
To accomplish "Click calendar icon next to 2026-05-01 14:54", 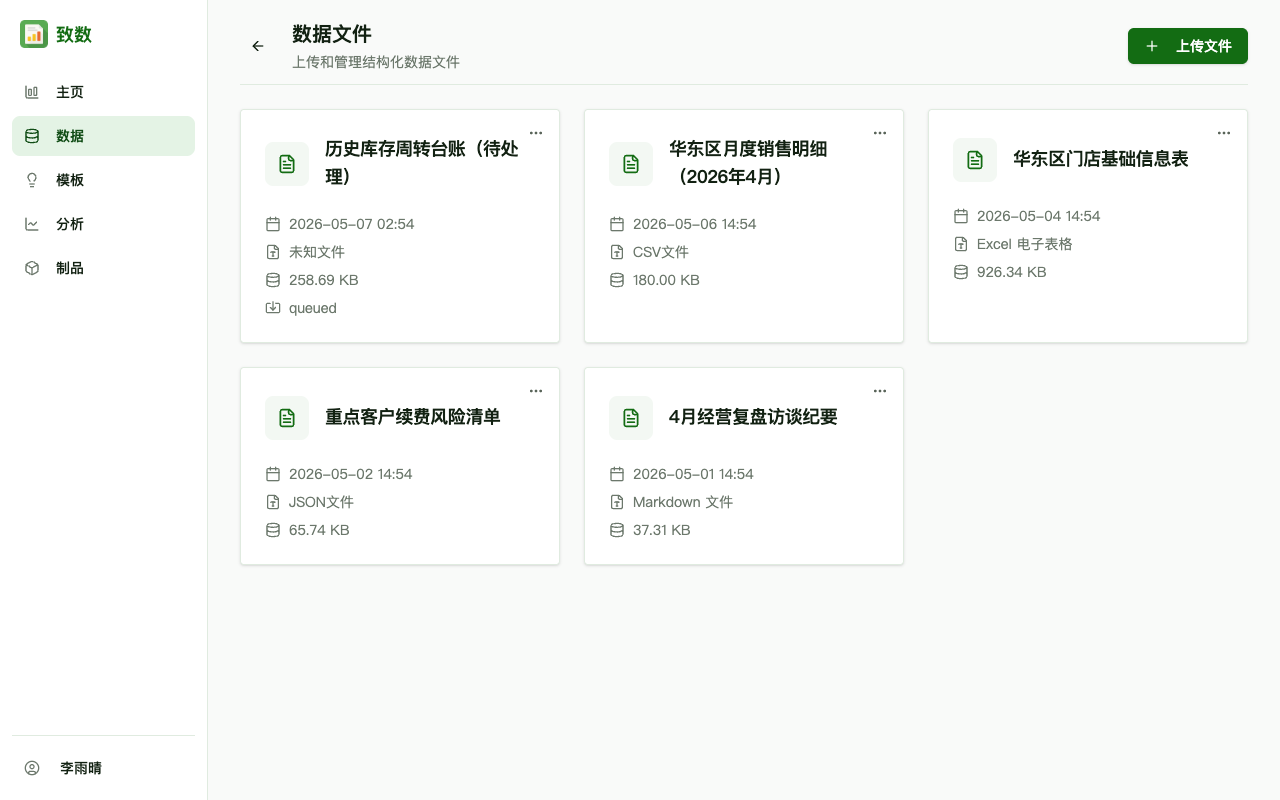I will click(x=617, y=474).
